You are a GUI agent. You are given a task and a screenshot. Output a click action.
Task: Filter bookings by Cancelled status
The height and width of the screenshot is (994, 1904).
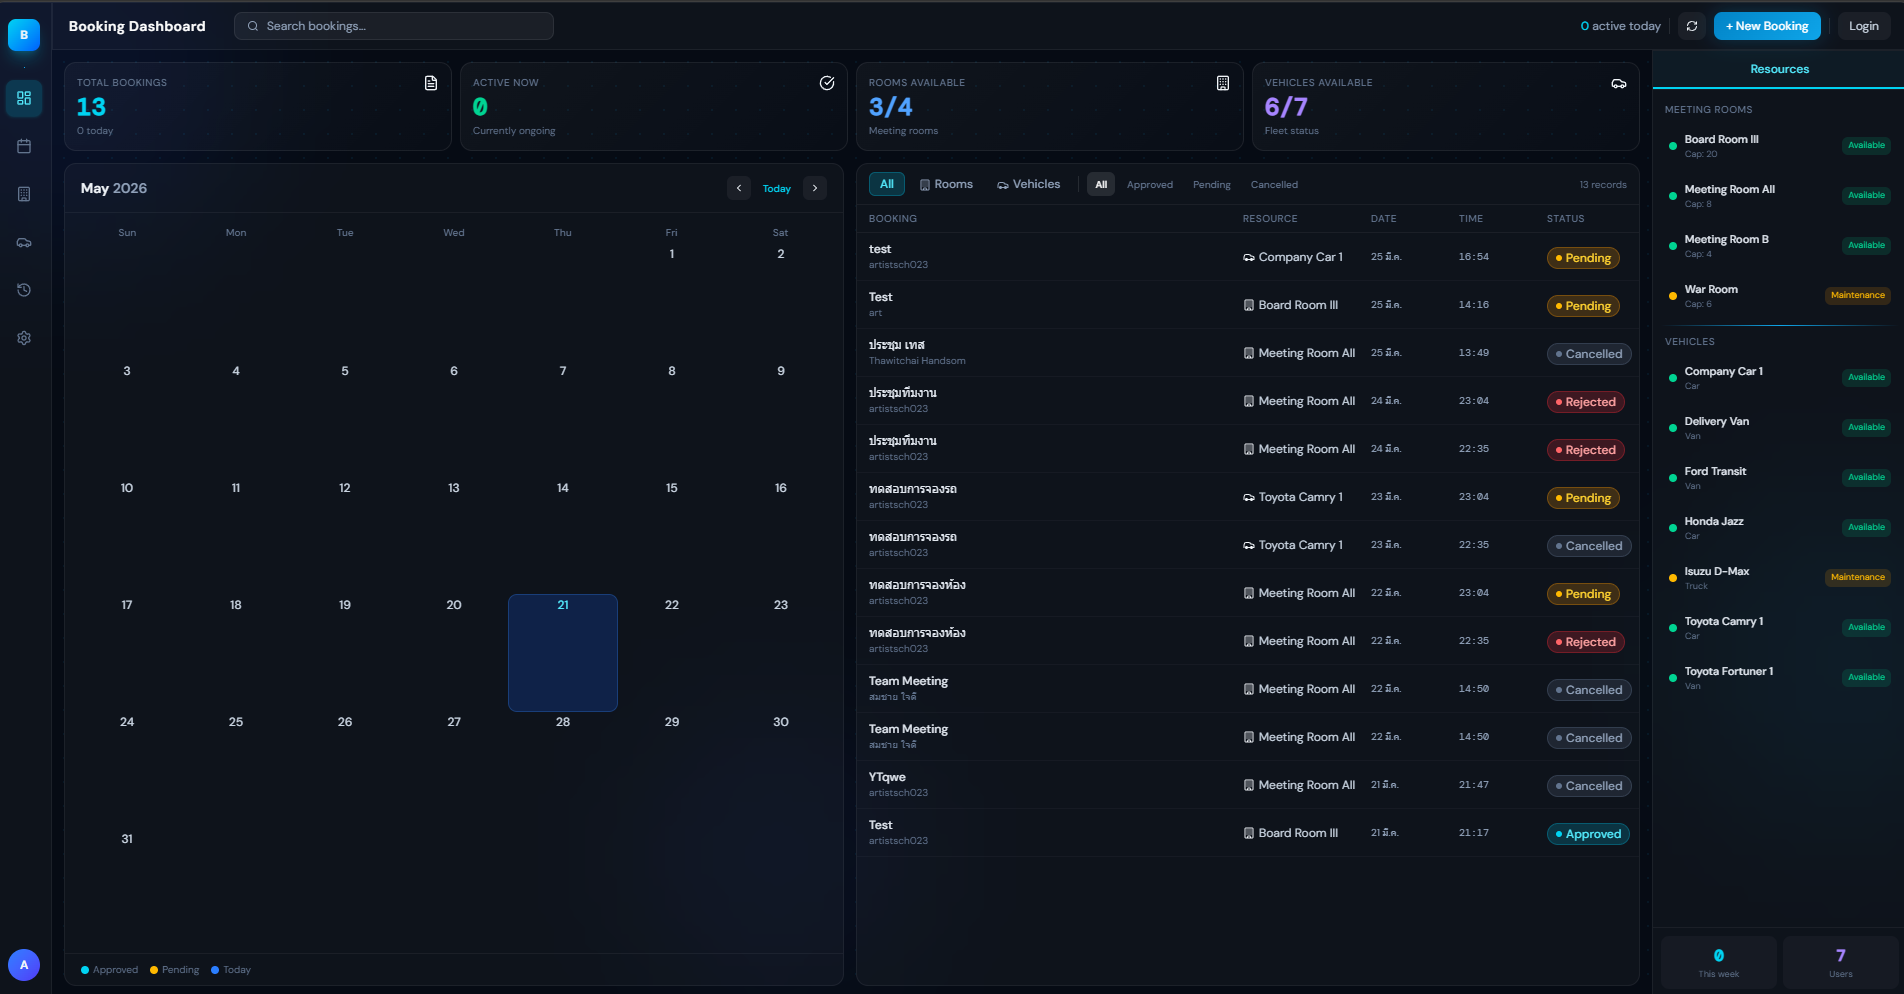(x=1274, y=185)
